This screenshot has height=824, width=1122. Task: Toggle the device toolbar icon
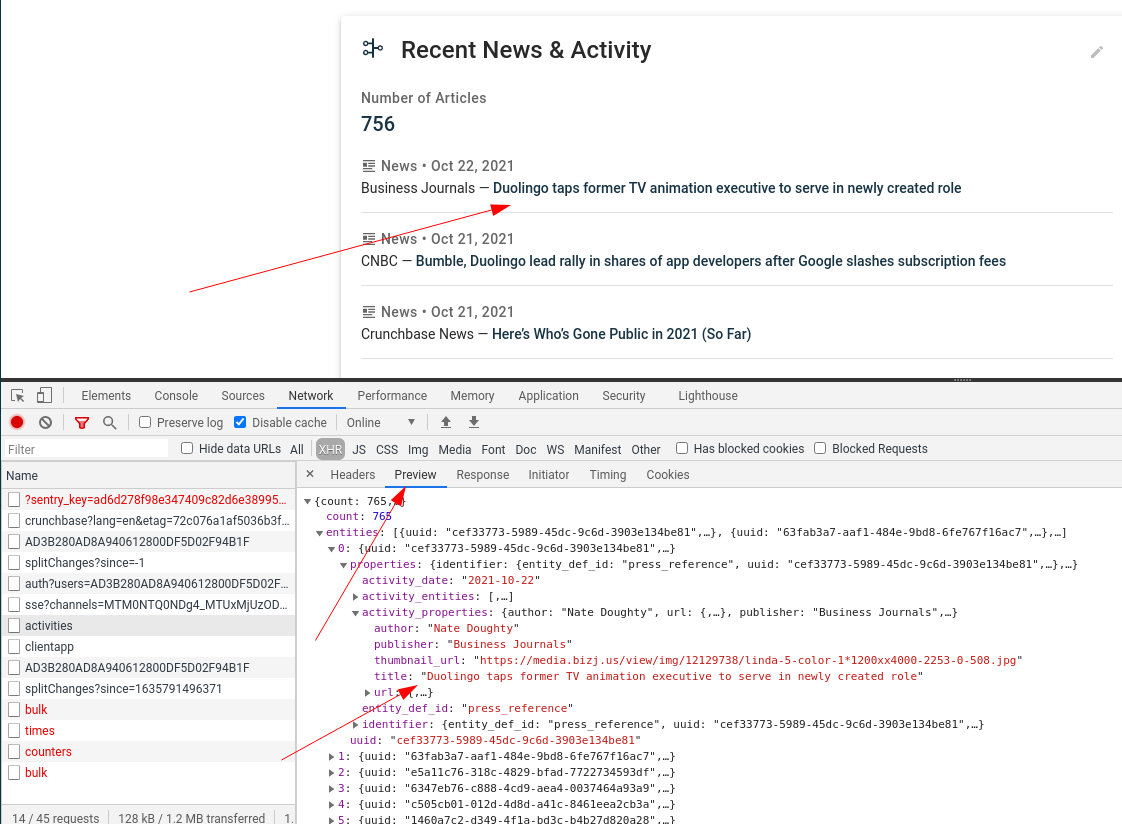(44, 395)
